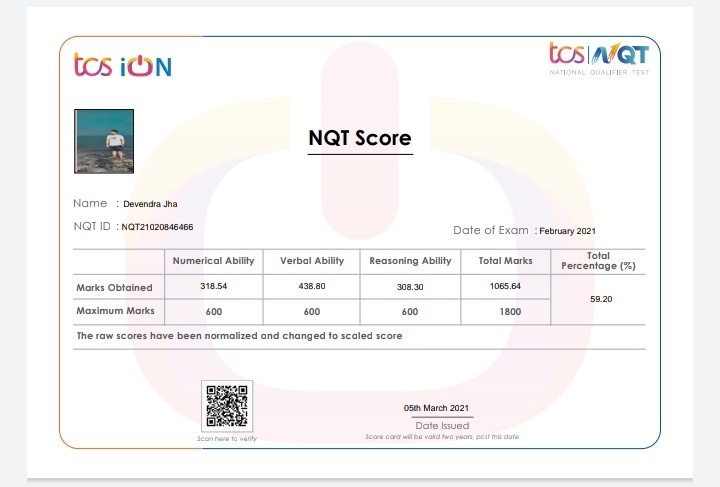Click the NQT ID field label
Image resolution: width=720 pixels, height=487 pixels.
point(92,226)
